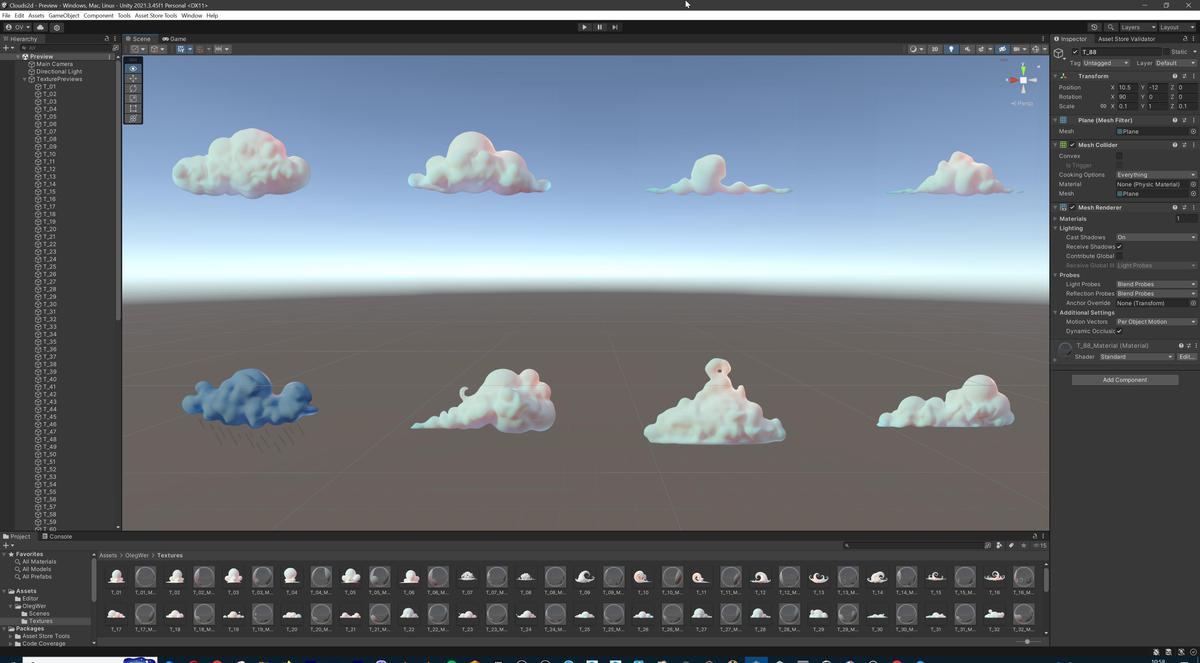This screenshot has height=663, width=1200.
Task: Select the Rotate tool
Action: coord(132,89)
